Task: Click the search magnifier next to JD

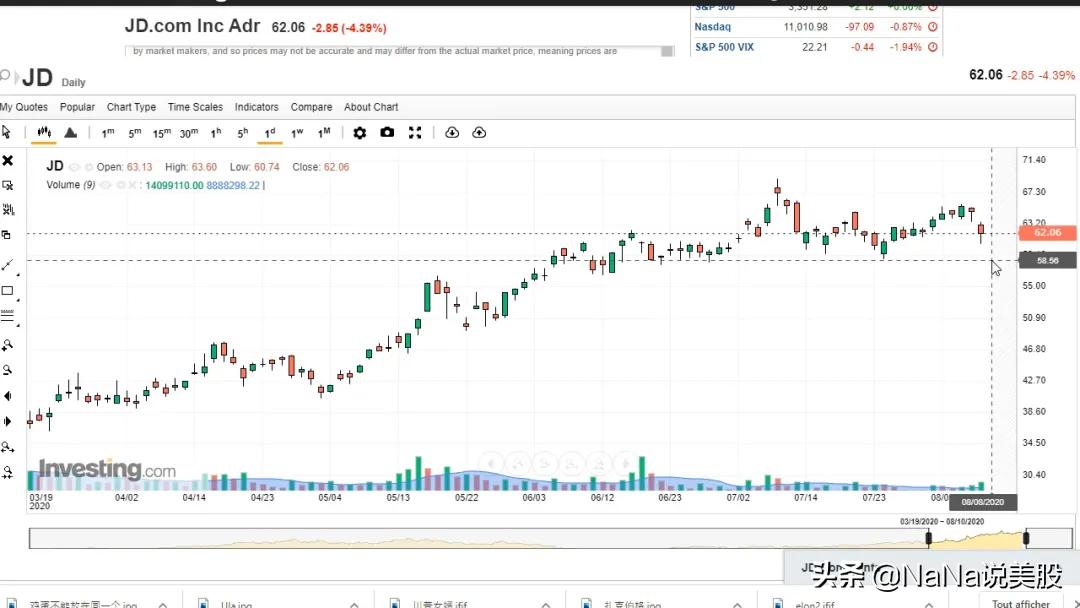Action: pyautogui.click(x=5, y=75)
